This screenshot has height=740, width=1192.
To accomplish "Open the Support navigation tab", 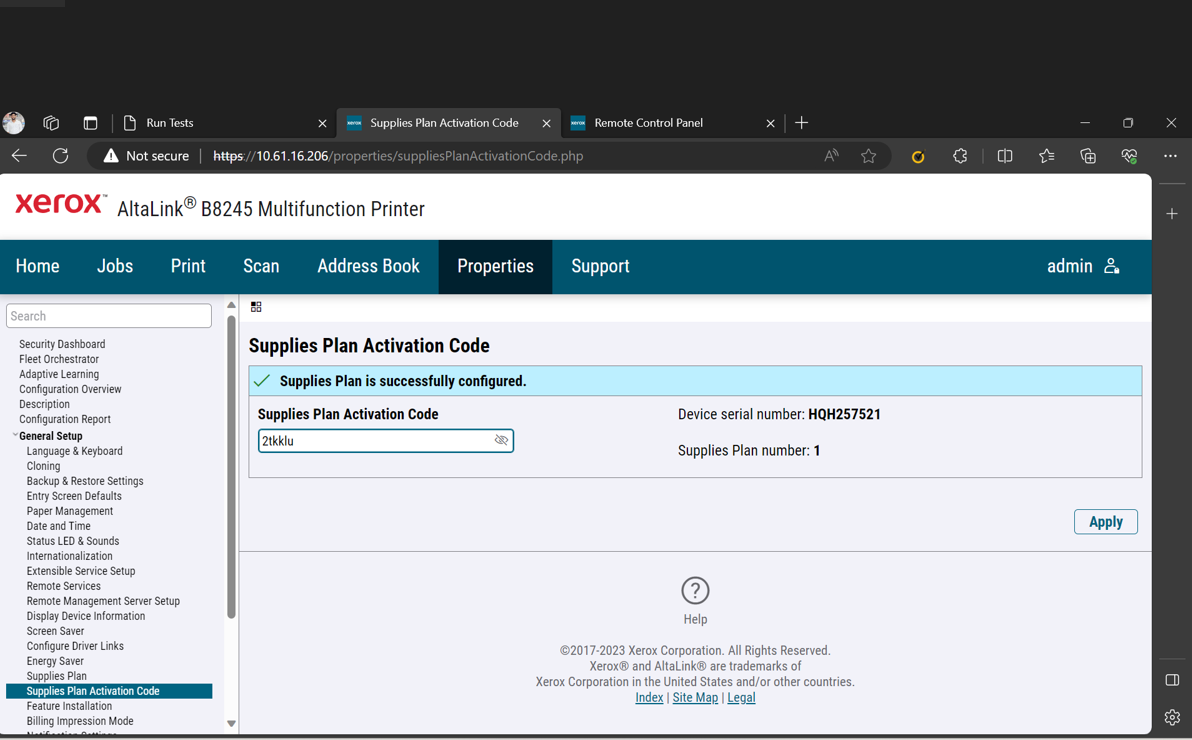I will point(600,266).
